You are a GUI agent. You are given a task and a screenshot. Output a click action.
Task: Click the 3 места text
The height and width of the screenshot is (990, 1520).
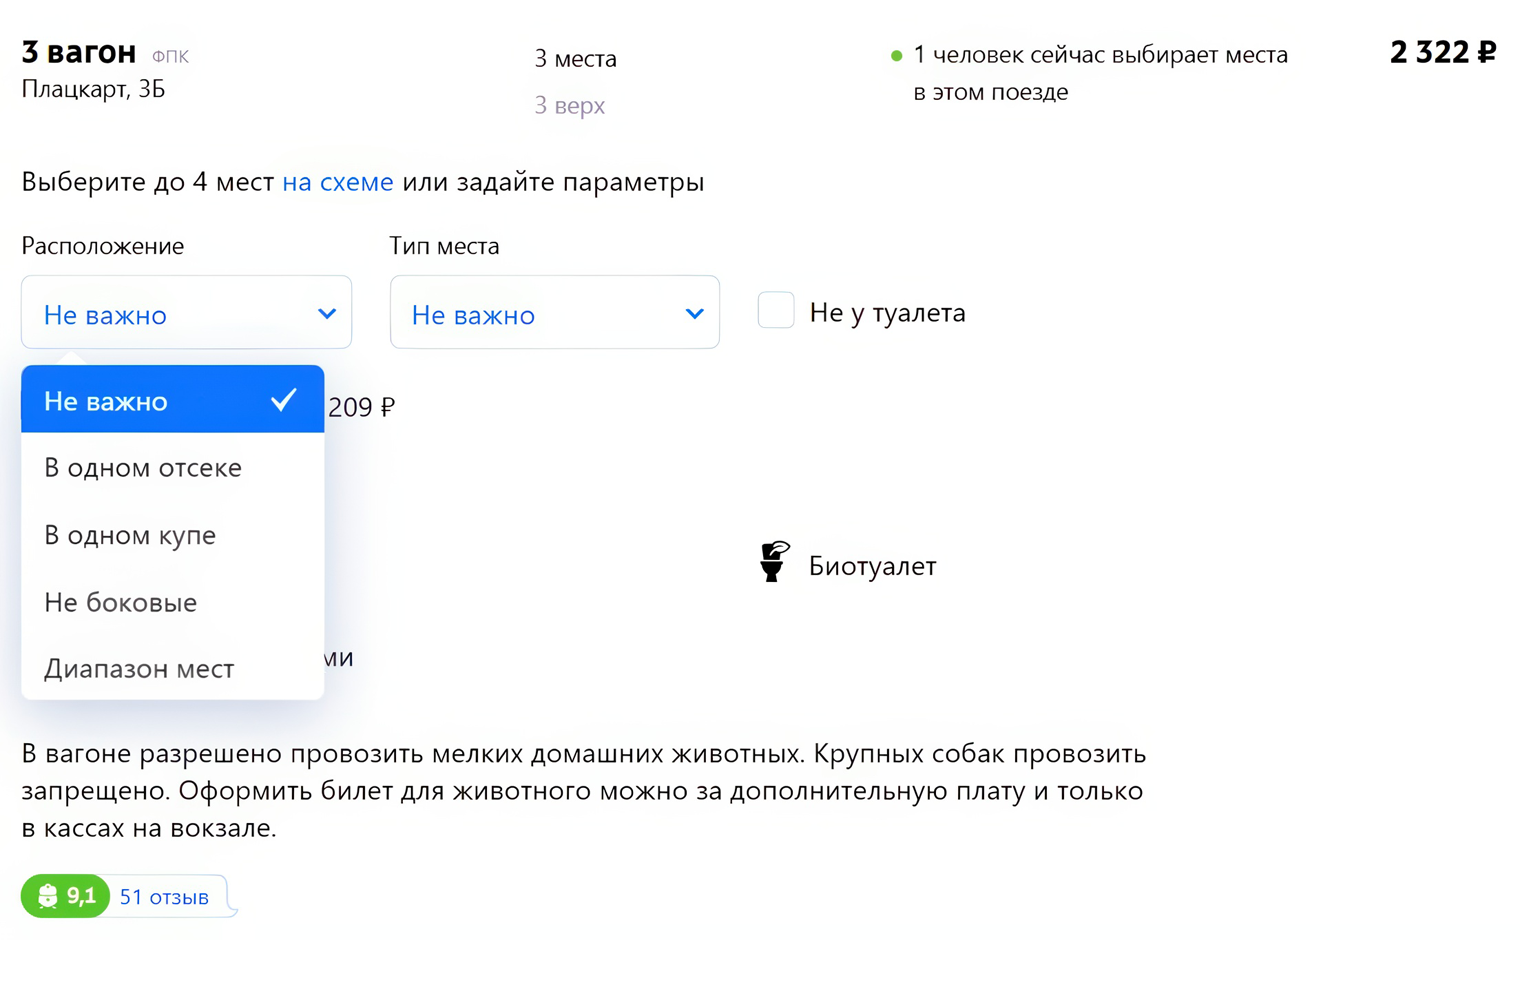(x=575, y=59)
